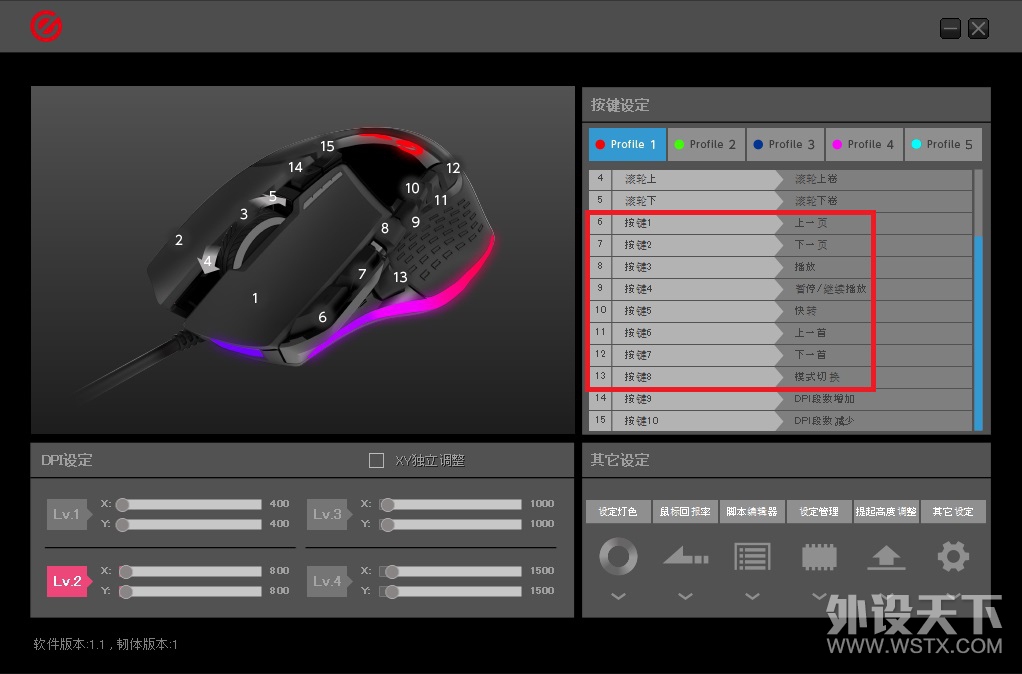Open the 脚本编辑器 button

tap(752, 512)
